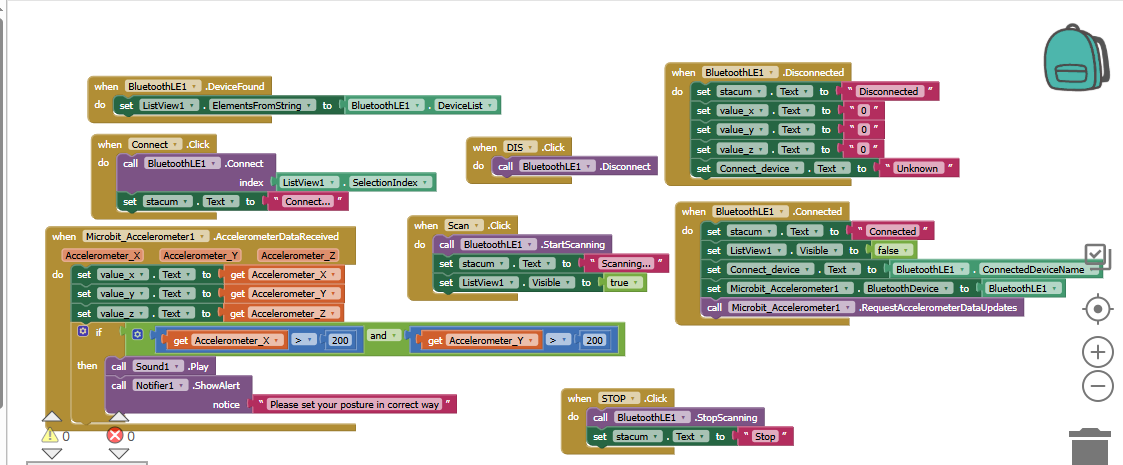Image resolution: width=1123 pixels, height=465 pixels.
Task: Click the up arrow above the warning icon
Action: click(x=52, y=417)
